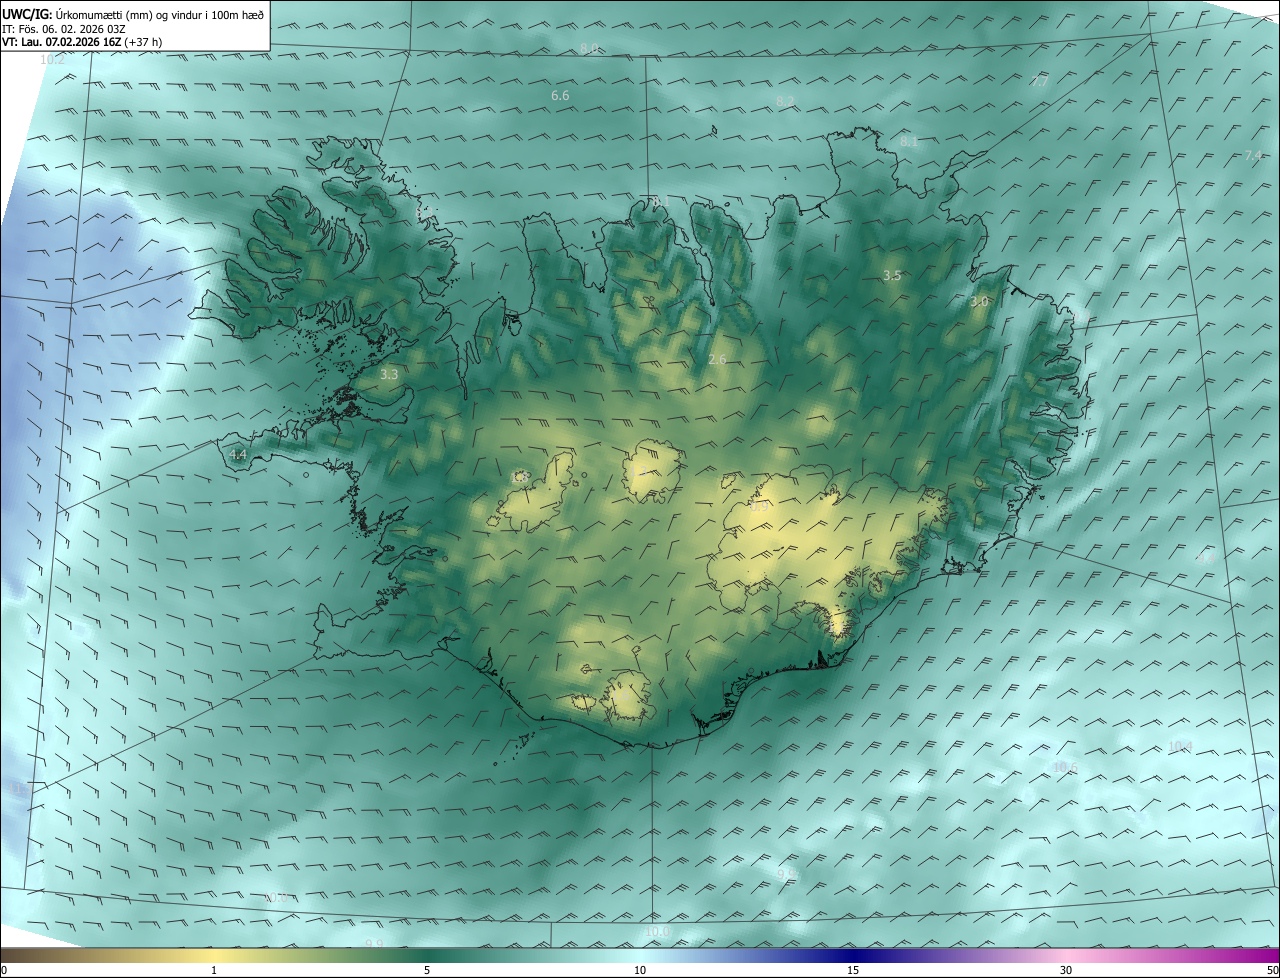The width and height of the screenshot is (1280, 978).
Task: Click the 'VT: Lau. 07.02.2026 16Z (+37 h)' line
Action: [x=84, y=42]
